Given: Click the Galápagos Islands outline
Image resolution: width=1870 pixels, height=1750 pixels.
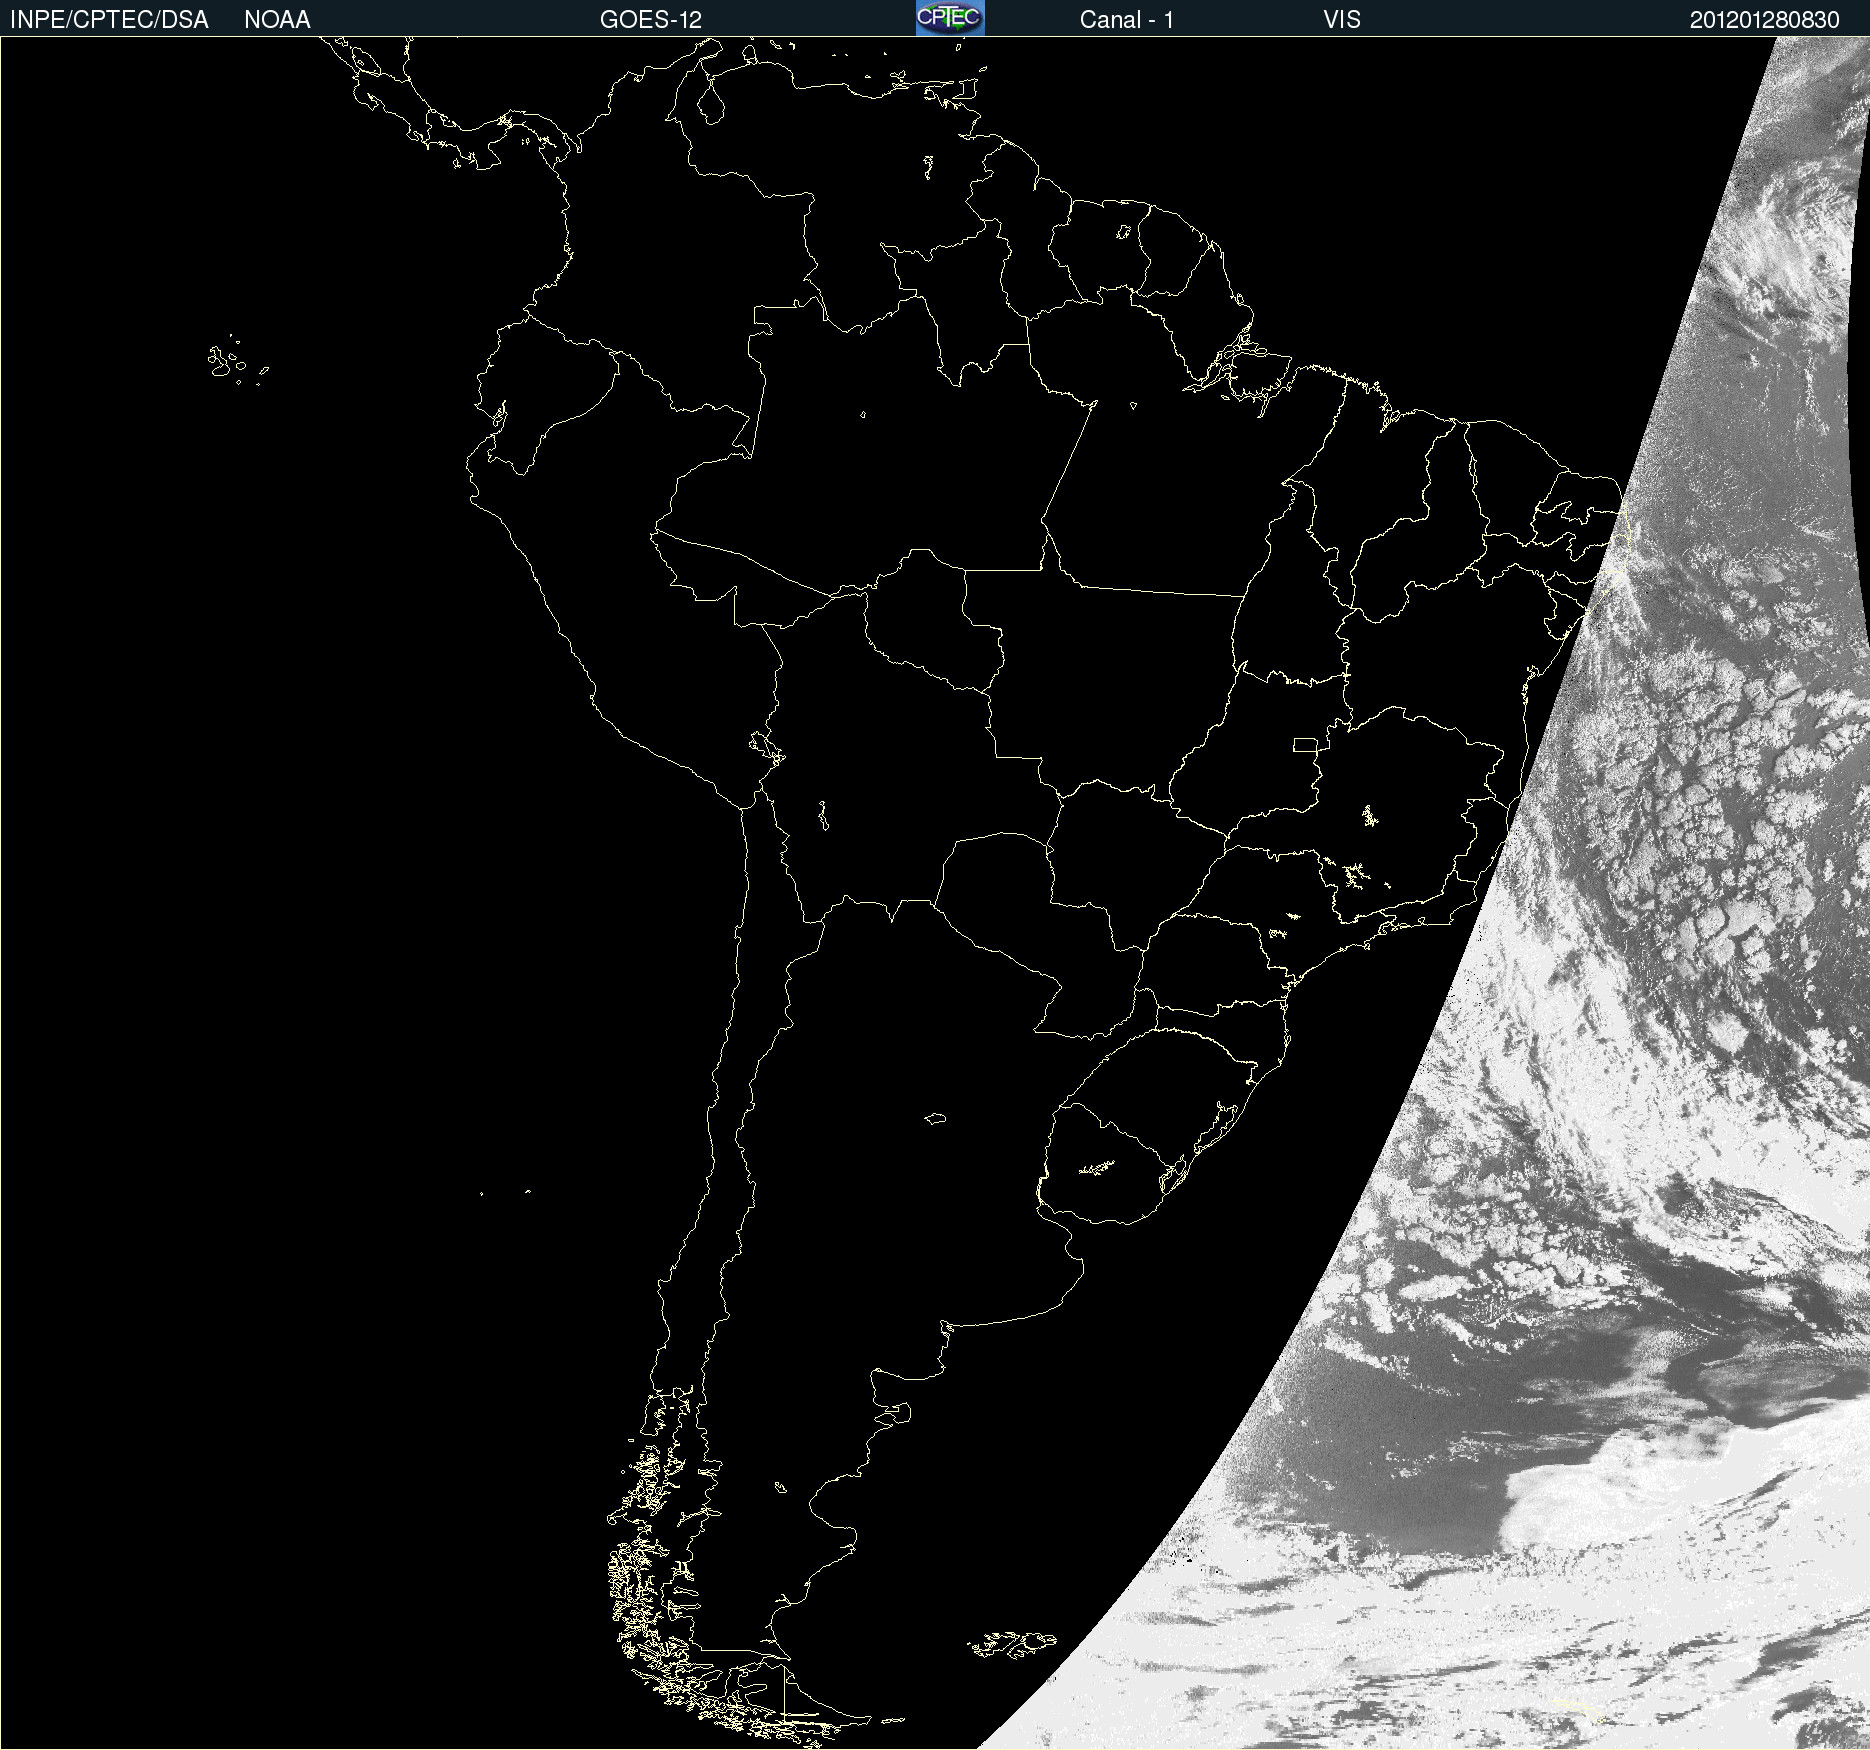Looking at the screenshot, I should [x=237, y=362].
